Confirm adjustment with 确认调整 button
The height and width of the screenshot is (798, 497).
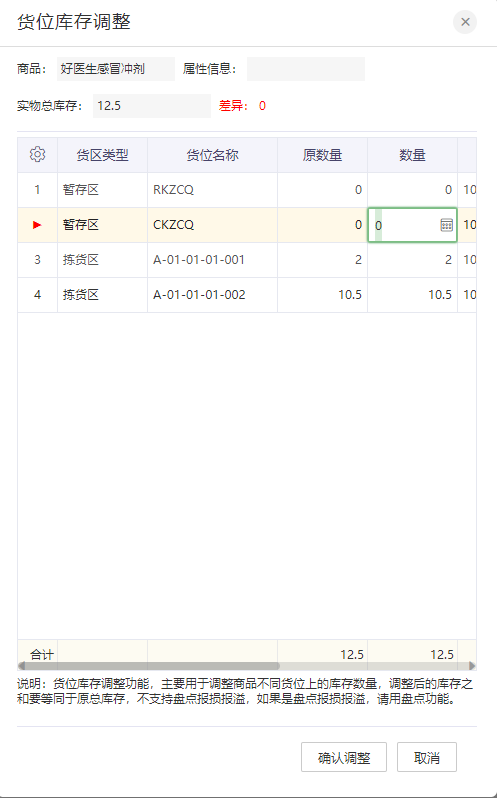(x=344, y=757)
